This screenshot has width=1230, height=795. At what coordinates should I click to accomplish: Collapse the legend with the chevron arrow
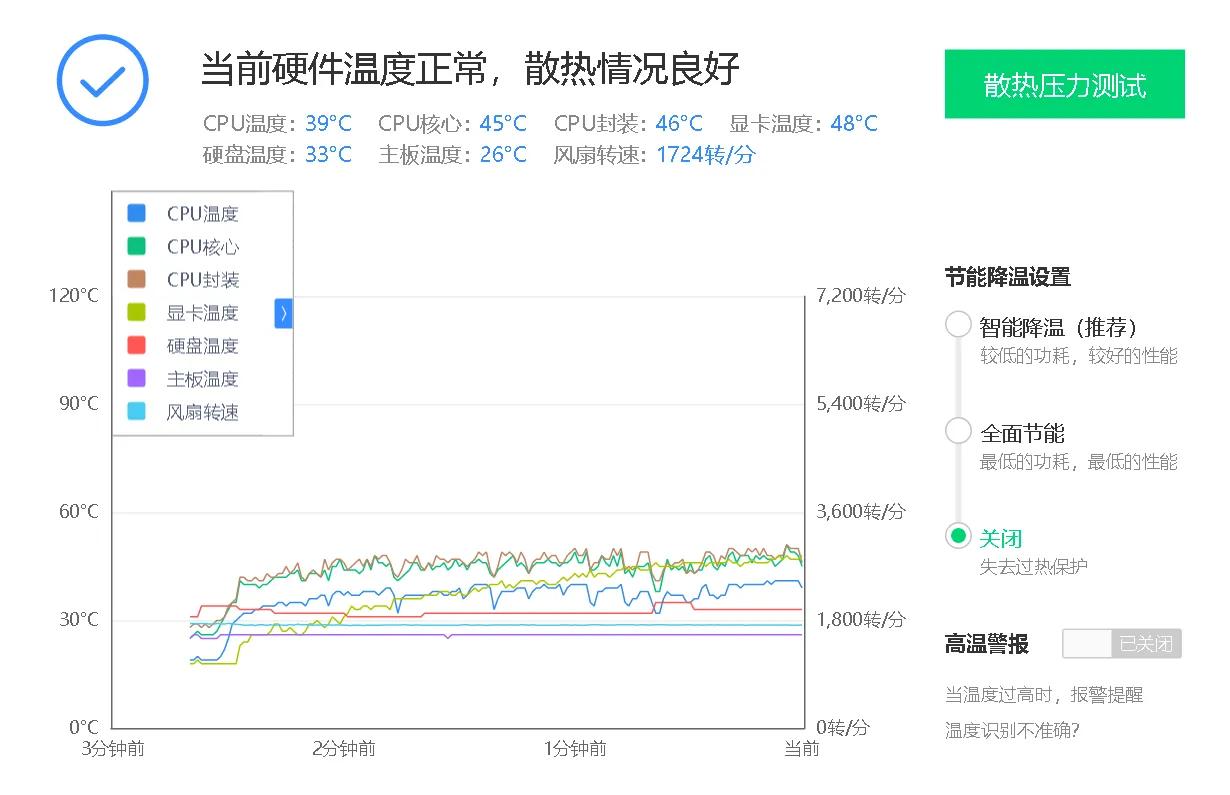(283, 313)
